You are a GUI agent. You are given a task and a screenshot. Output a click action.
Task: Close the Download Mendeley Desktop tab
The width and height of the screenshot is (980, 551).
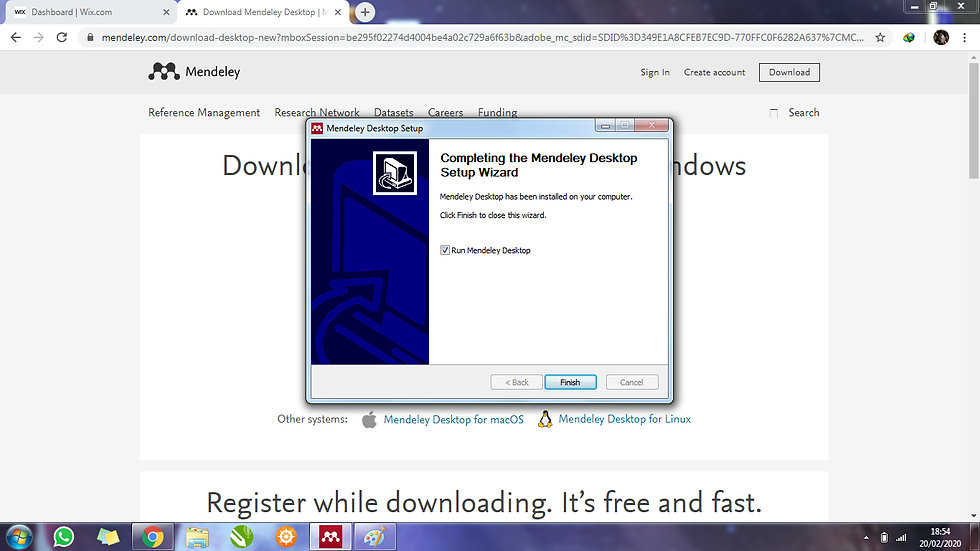point(338,12)
